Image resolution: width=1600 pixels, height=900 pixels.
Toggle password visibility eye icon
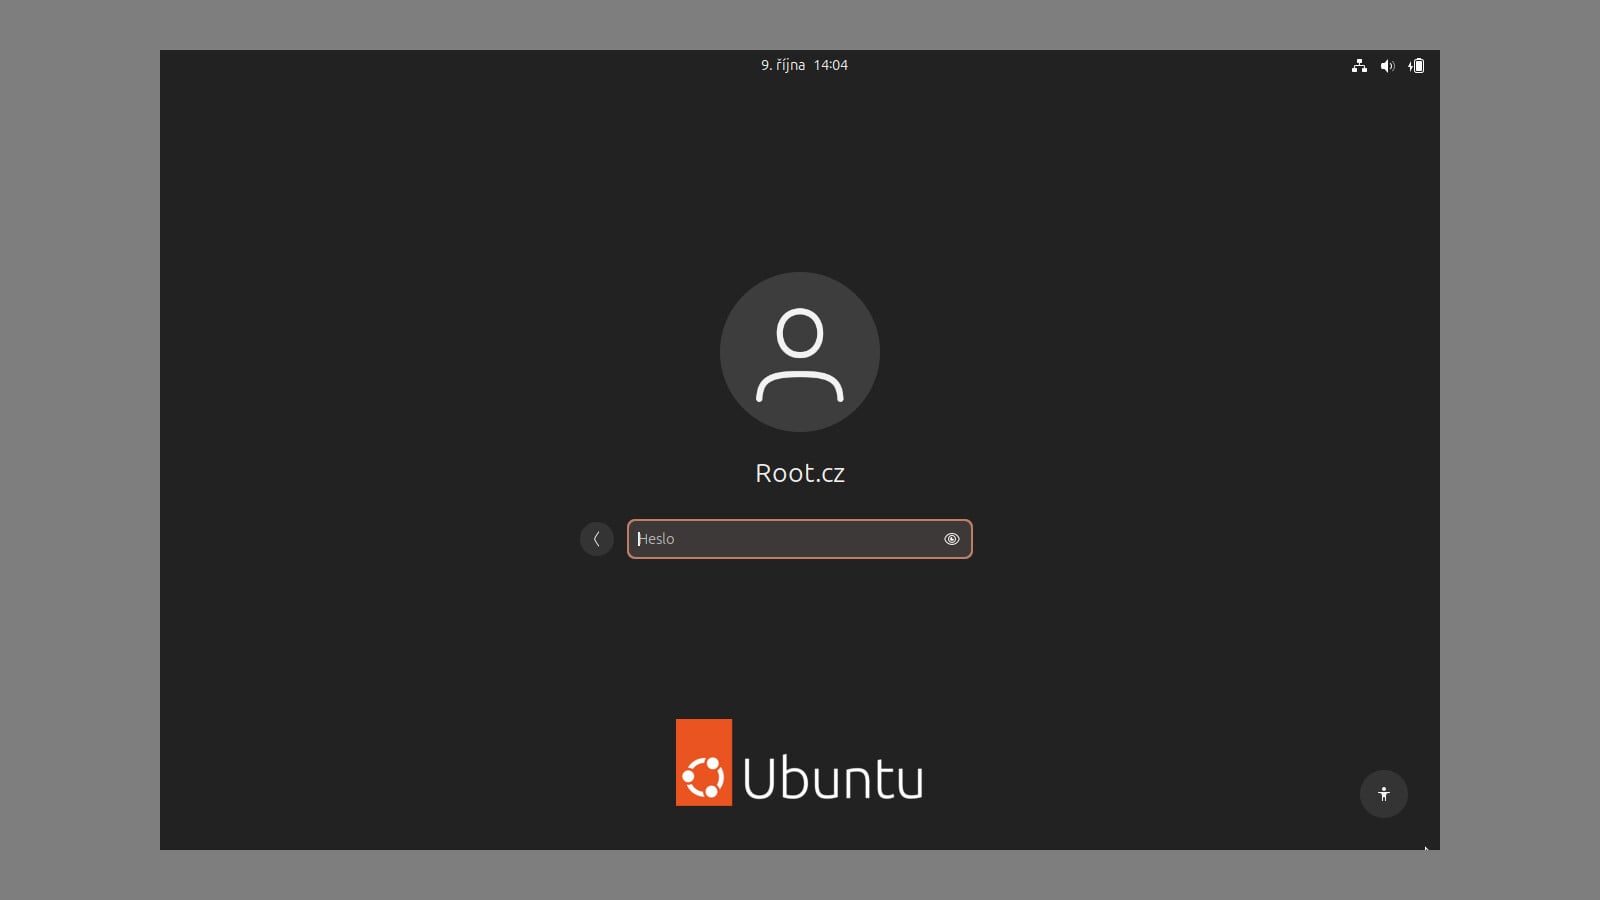[x=952, y=539]
